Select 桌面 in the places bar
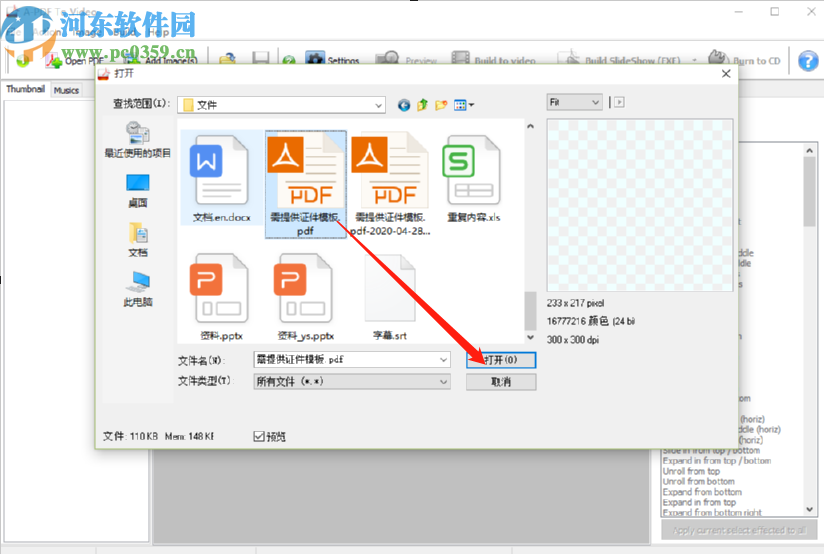824x554 pixels. click(138, 191)
